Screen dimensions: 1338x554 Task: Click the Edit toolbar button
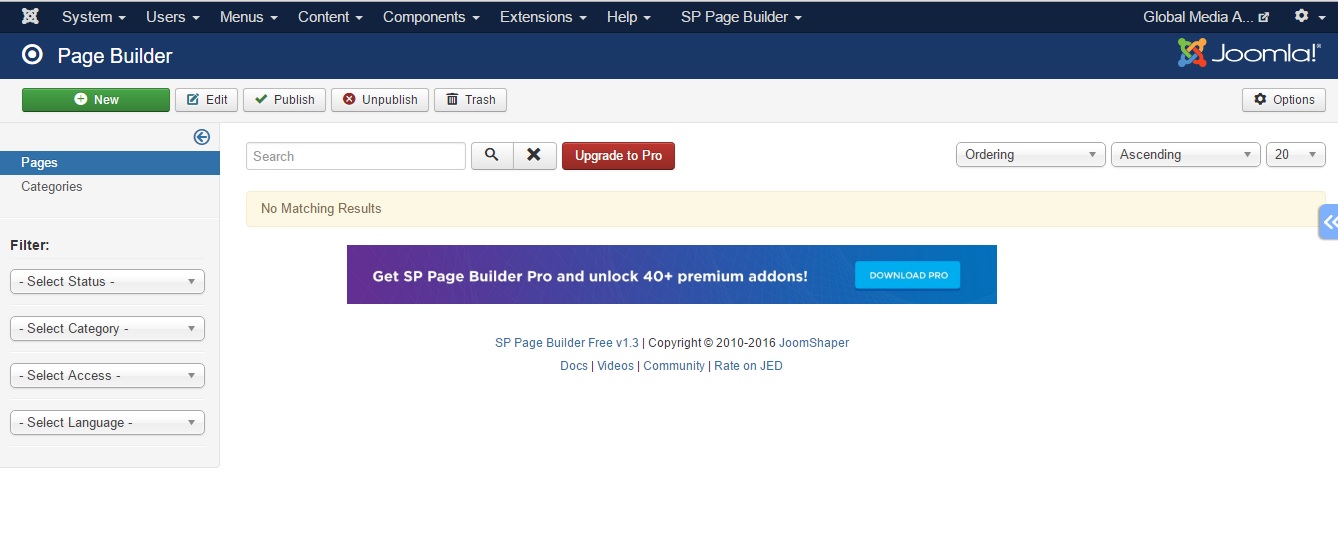click(207, 100)
